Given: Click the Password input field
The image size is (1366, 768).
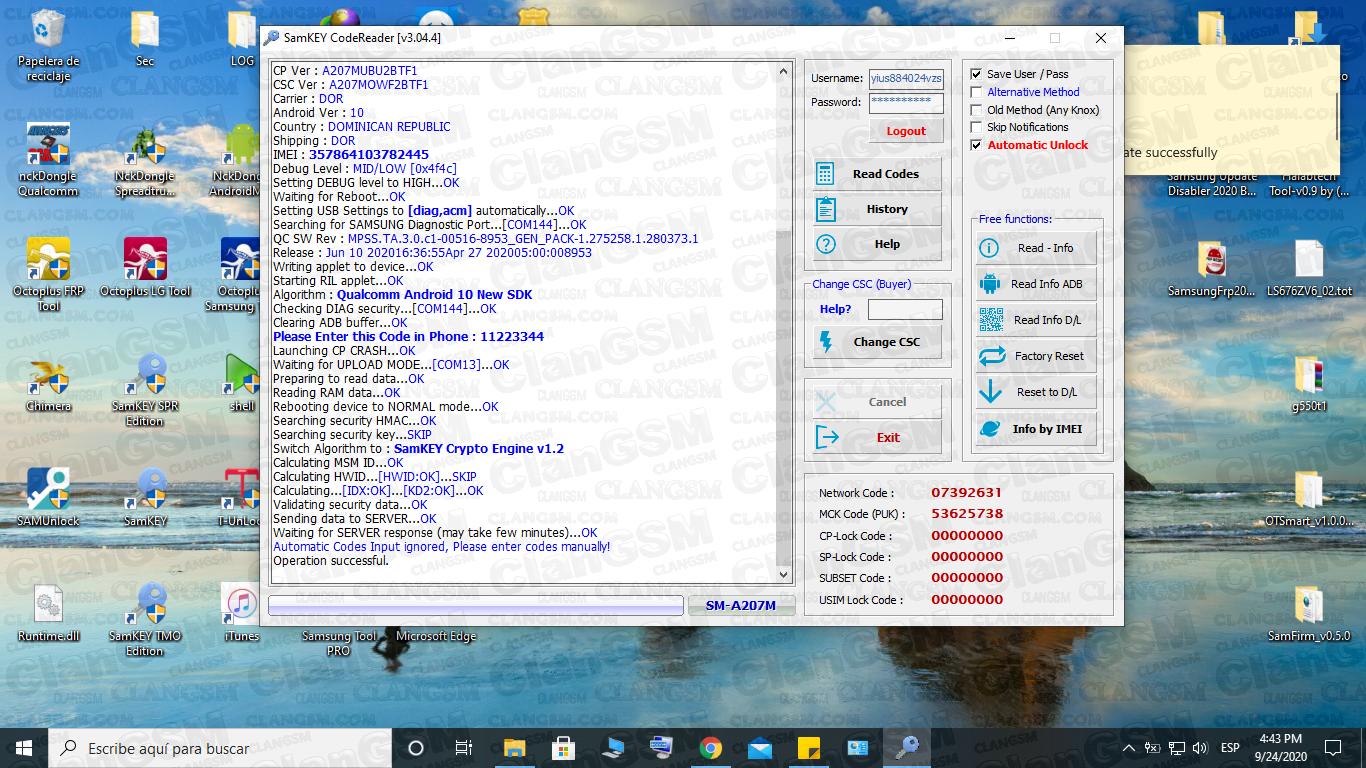Looking at the screenshot, I should (906, 103).
